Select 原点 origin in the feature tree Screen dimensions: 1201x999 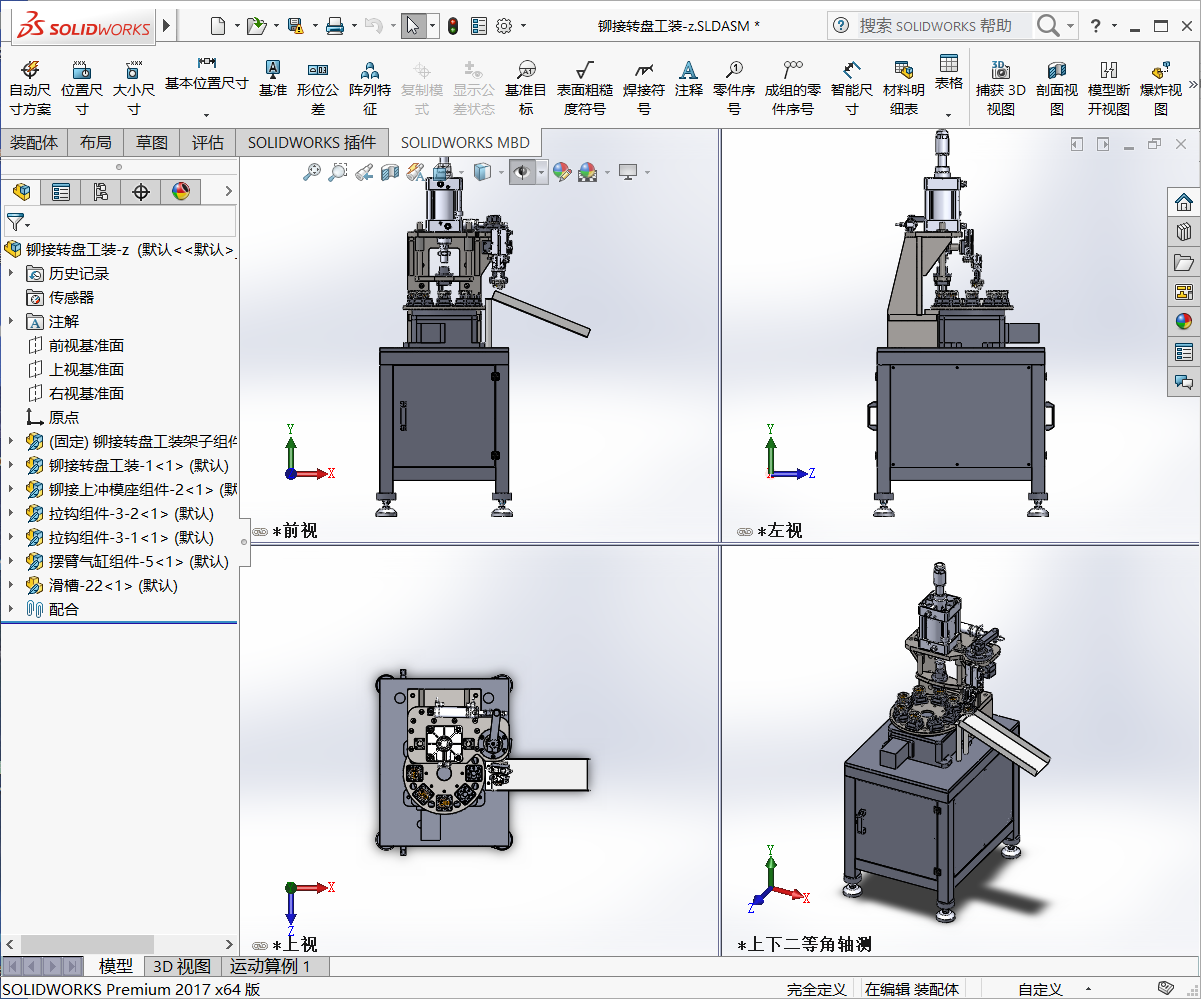pyautogui.click(x=53, y=417)
